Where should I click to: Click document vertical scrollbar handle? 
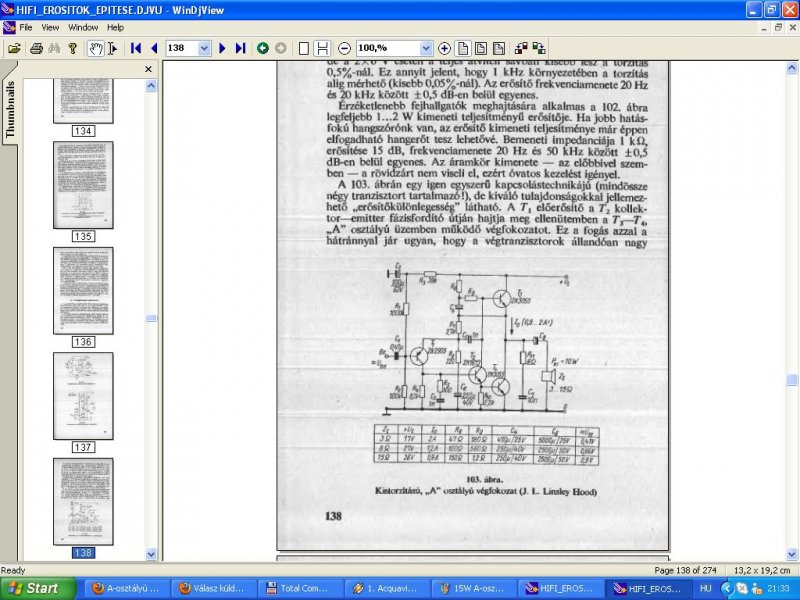pyautogui.click(x=792, y=380)
